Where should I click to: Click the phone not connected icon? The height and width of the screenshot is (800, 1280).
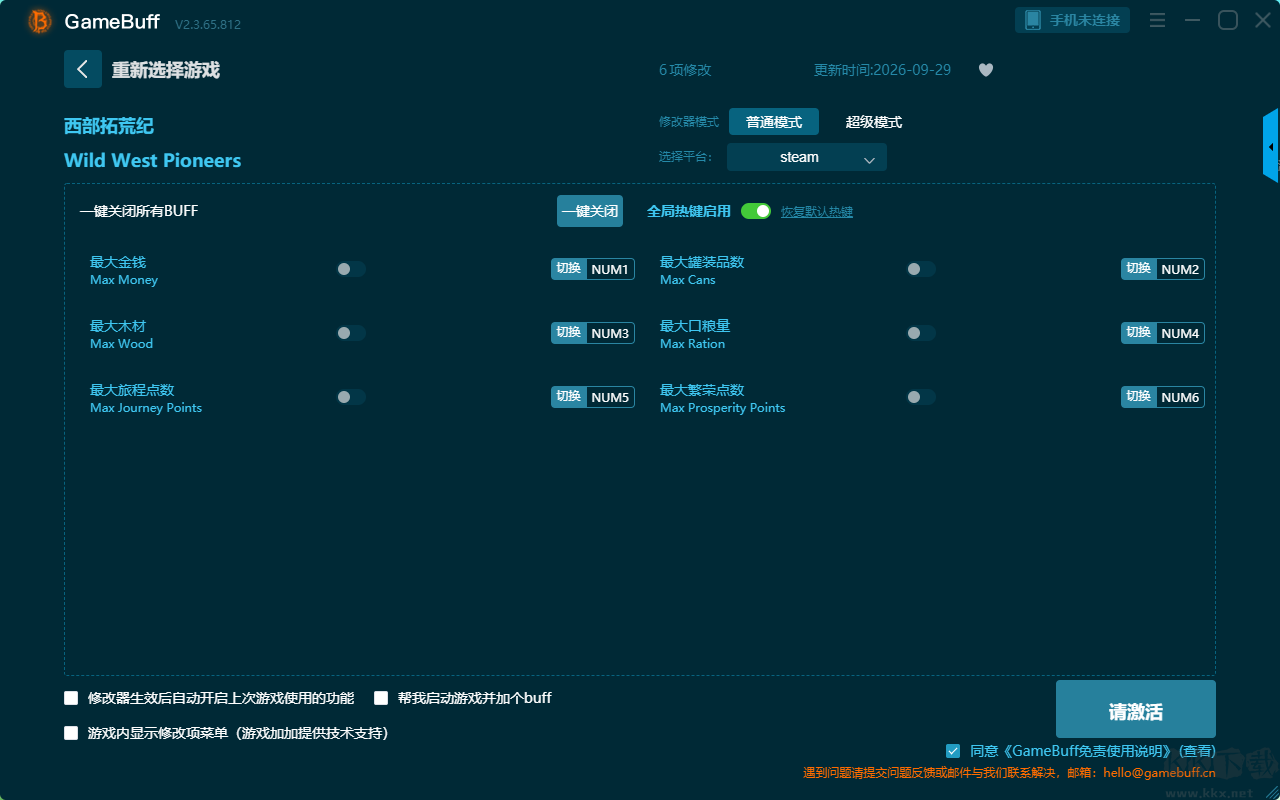[x=1033, y=20]
